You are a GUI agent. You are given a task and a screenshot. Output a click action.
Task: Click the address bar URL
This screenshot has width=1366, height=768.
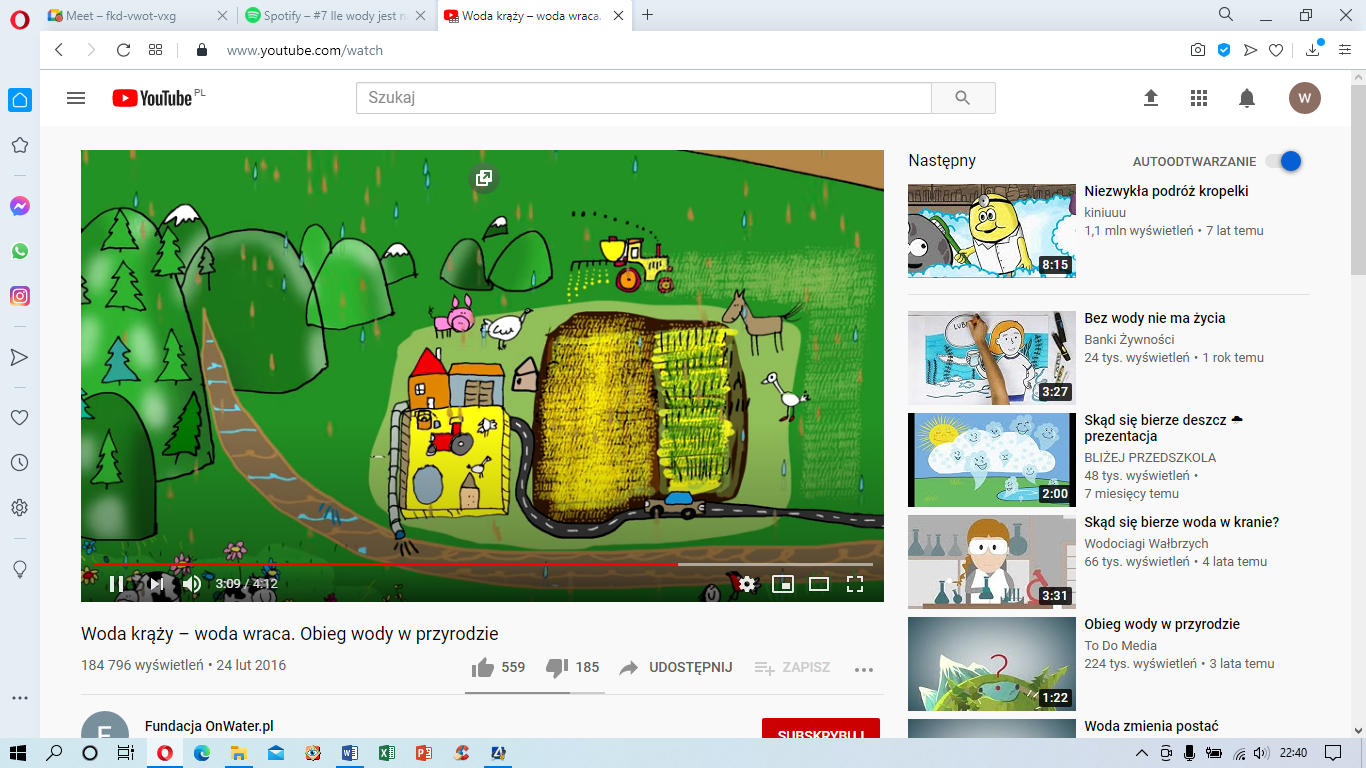[x=304, y=50]
